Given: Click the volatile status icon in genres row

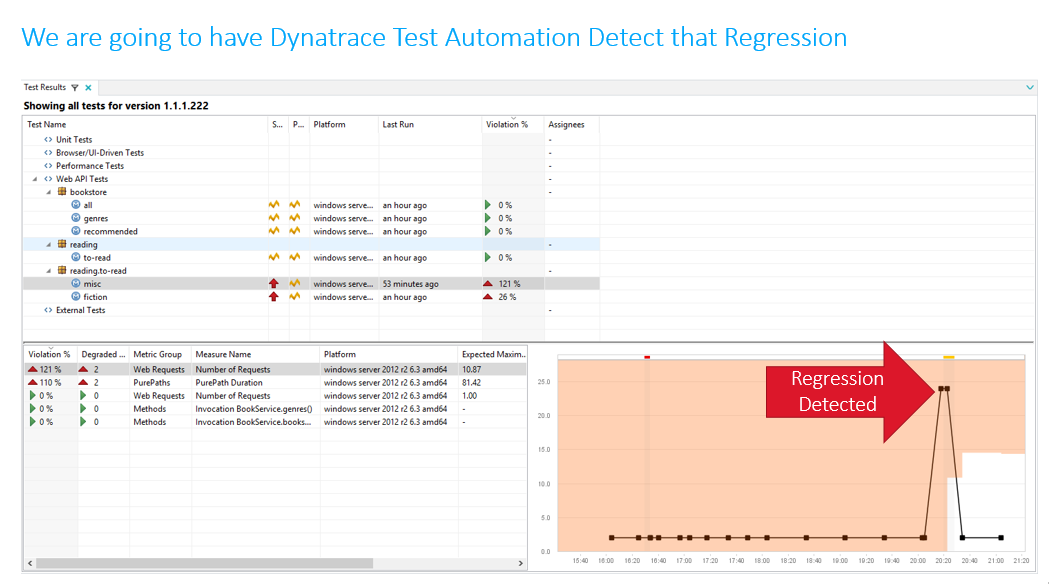Looking at the screenshot, I should click(274, 218).
